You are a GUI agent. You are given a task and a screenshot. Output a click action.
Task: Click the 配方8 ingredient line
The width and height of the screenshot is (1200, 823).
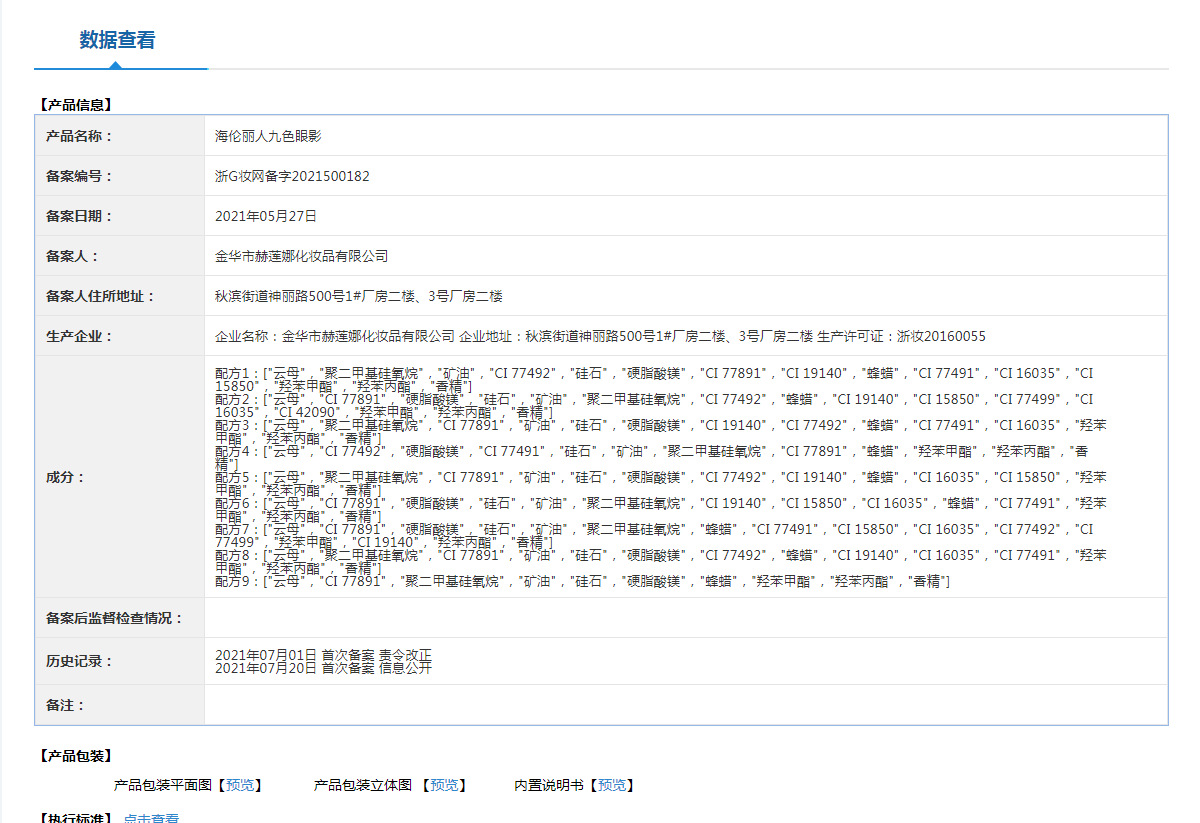point(660,561)
